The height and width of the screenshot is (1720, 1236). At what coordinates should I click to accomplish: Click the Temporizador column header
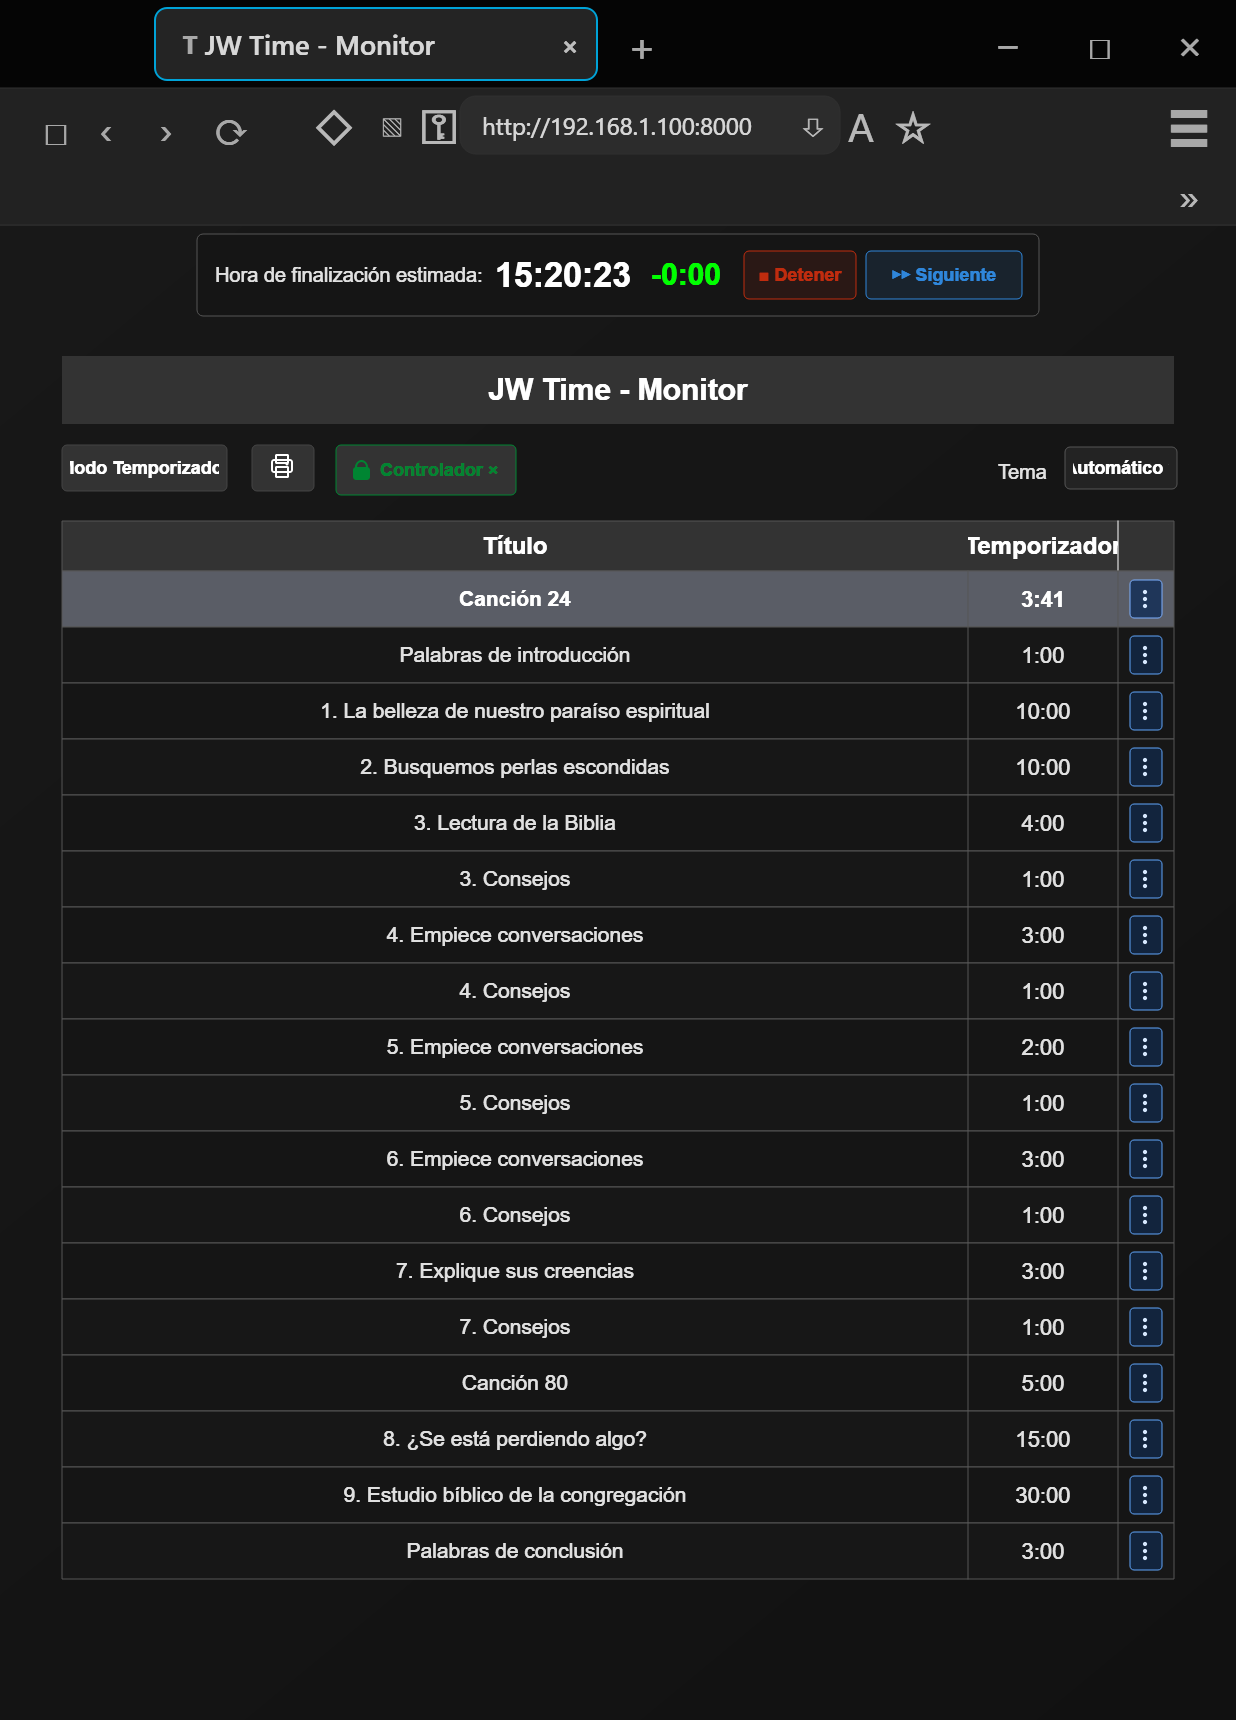1042,545
